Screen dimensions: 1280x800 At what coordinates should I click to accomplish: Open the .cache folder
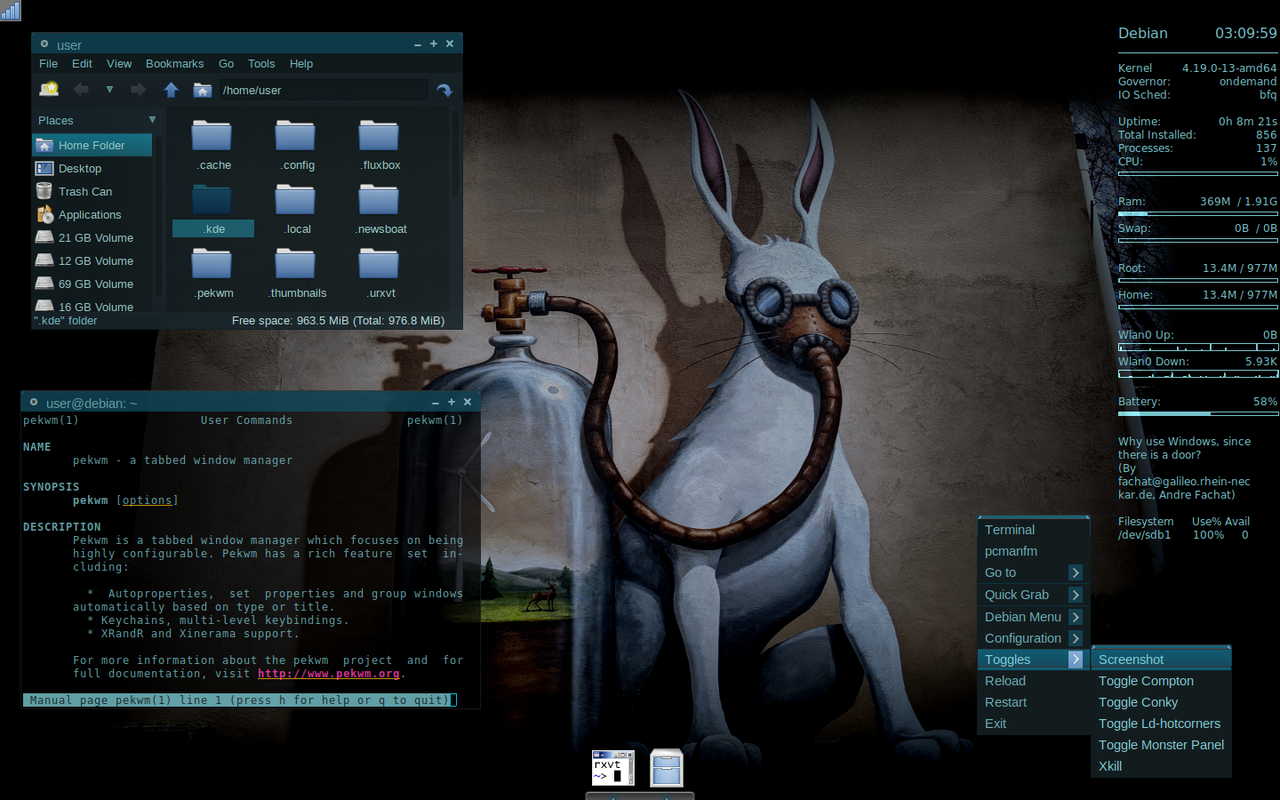[213, 146]
